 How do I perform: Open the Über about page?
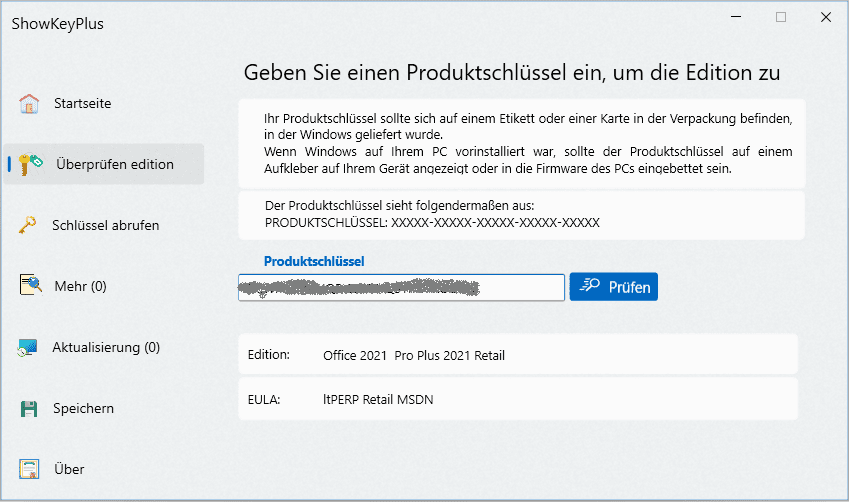[69, 469]
